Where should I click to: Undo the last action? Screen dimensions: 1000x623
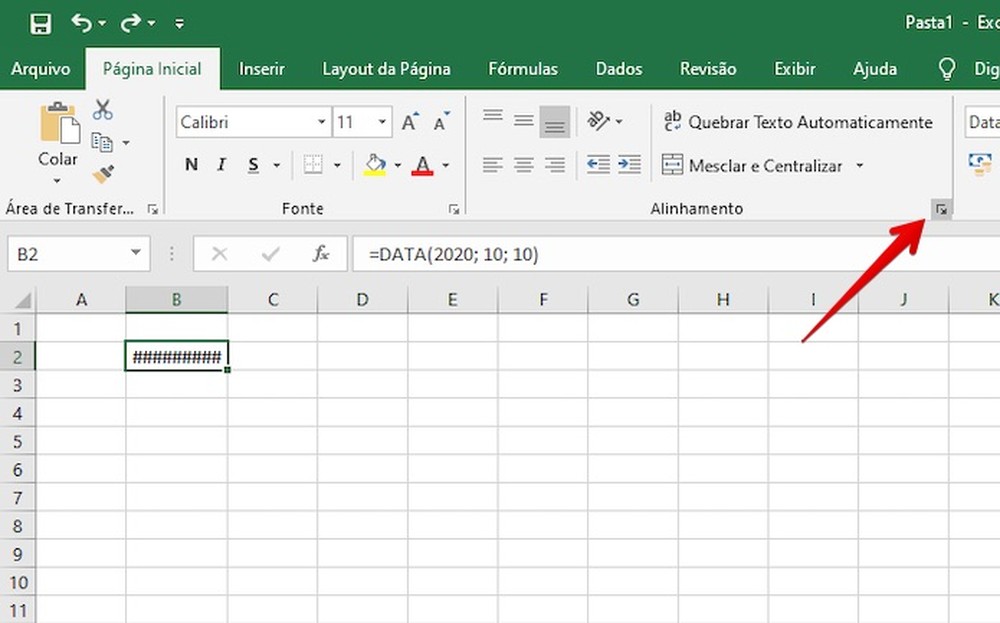81,24
